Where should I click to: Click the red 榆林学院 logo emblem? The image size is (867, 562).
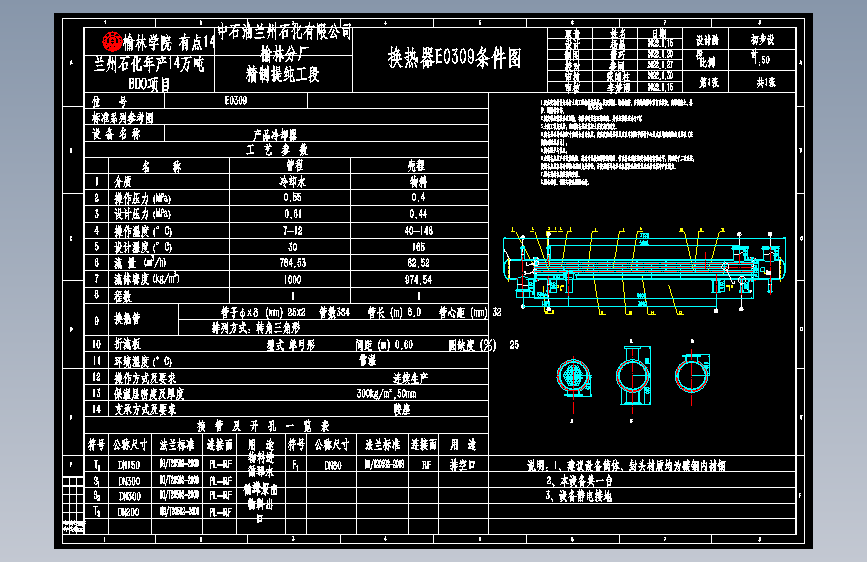pos(112,41)
